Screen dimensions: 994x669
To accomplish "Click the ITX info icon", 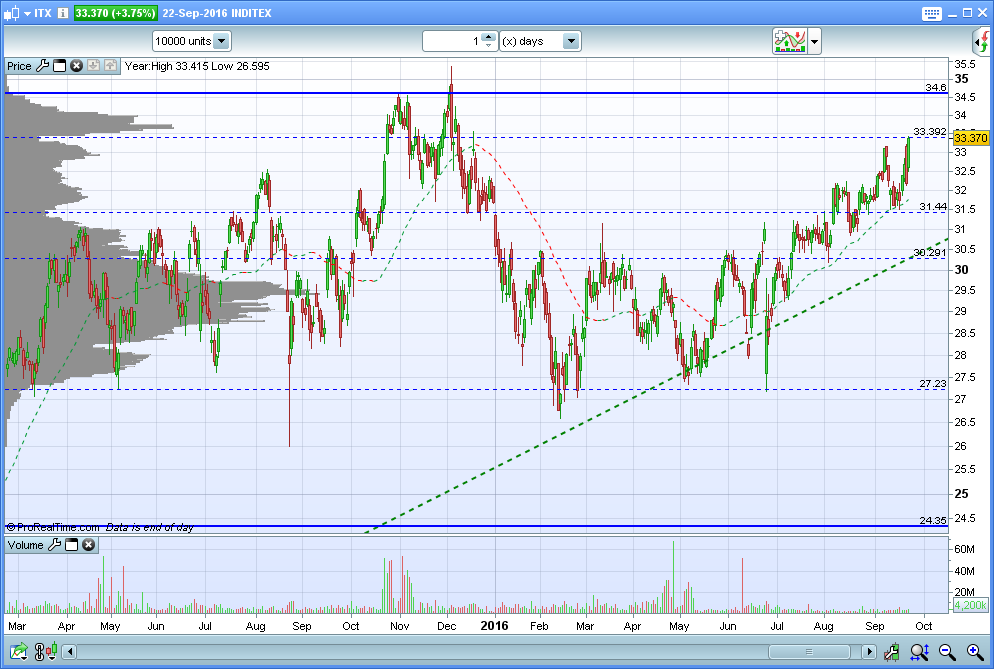I will [63, 13].
